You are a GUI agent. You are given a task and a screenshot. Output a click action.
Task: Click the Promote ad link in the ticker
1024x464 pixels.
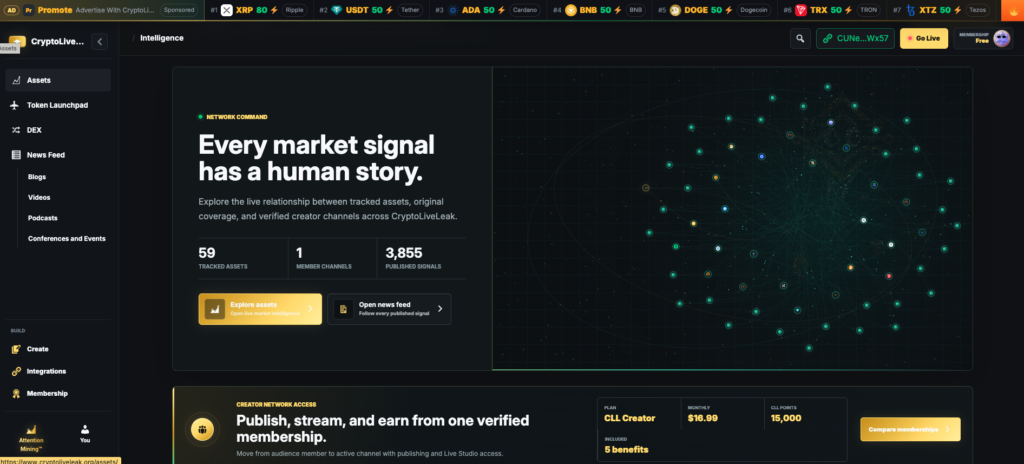tap(55, 10)
